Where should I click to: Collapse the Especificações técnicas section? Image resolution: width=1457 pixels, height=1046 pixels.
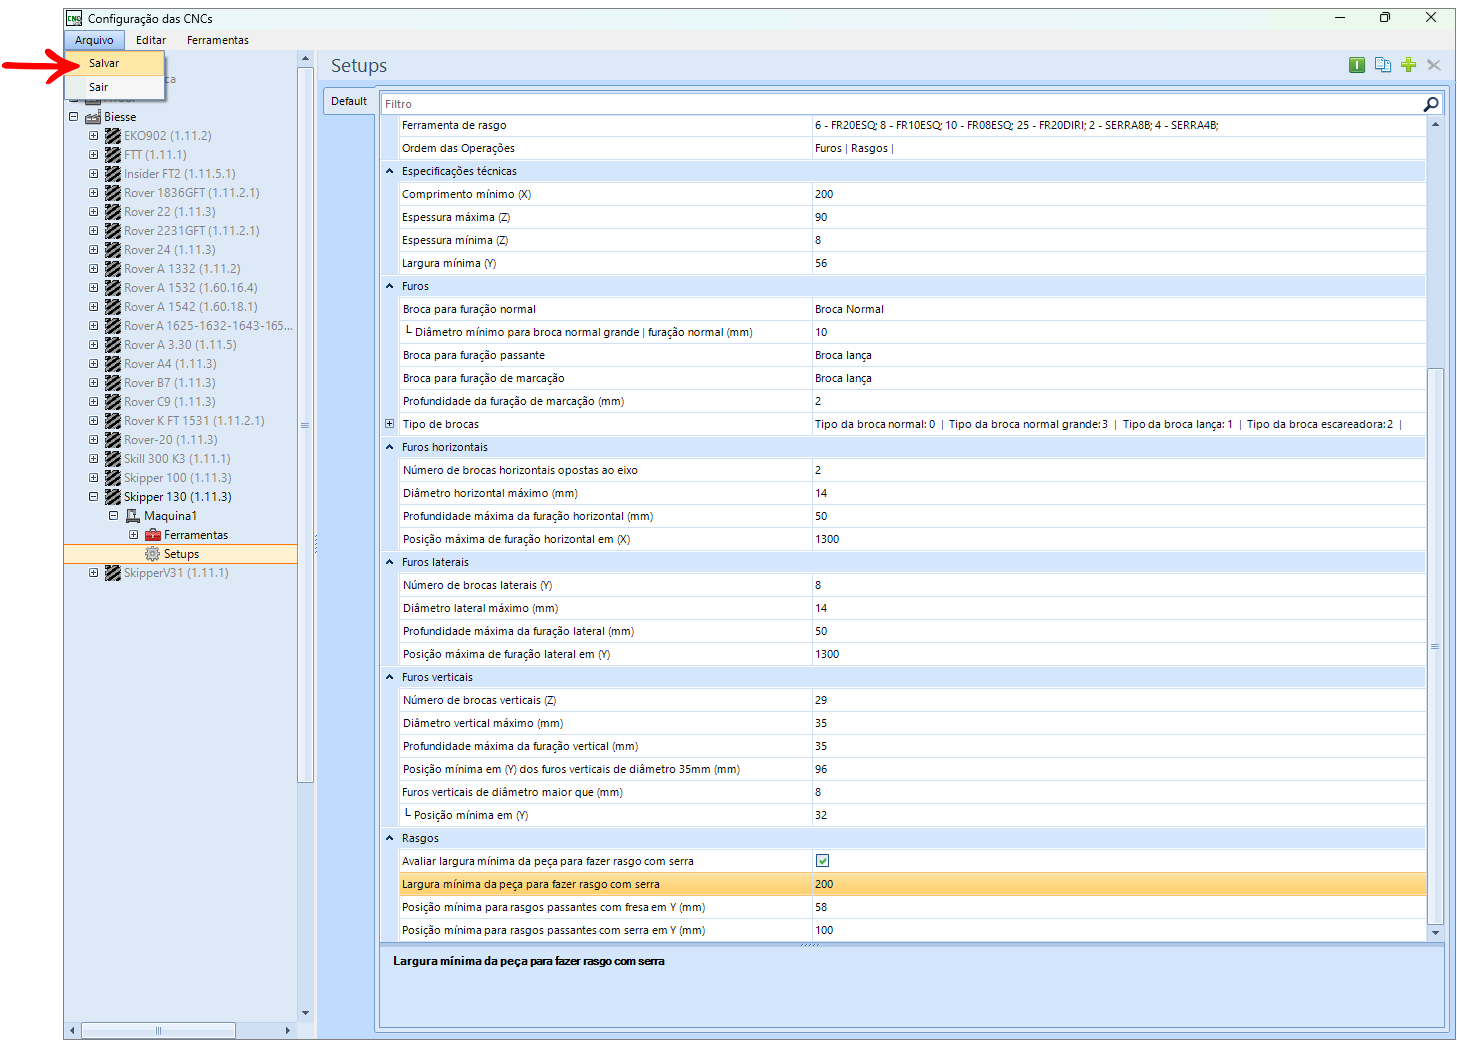(390, 172)
